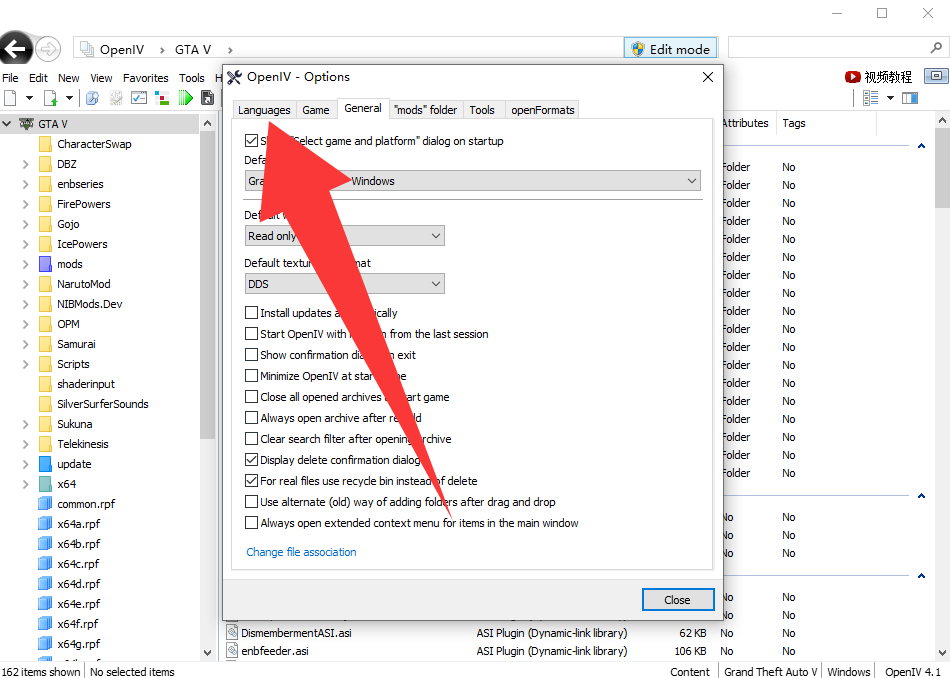
Task: Enable Install updates automatically checkbox
Action: click(x=251, y=313)
